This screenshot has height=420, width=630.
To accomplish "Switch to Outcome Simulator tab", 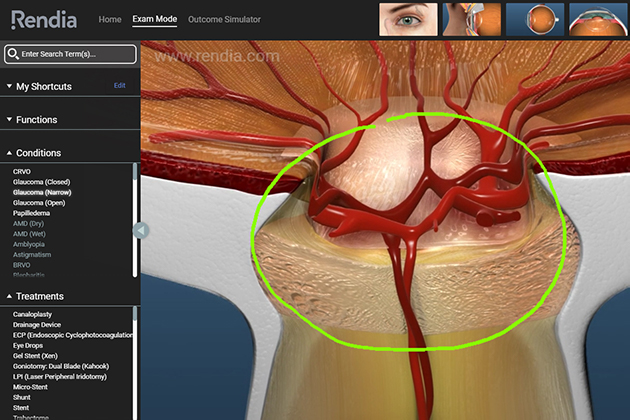I will coord(224,20).
